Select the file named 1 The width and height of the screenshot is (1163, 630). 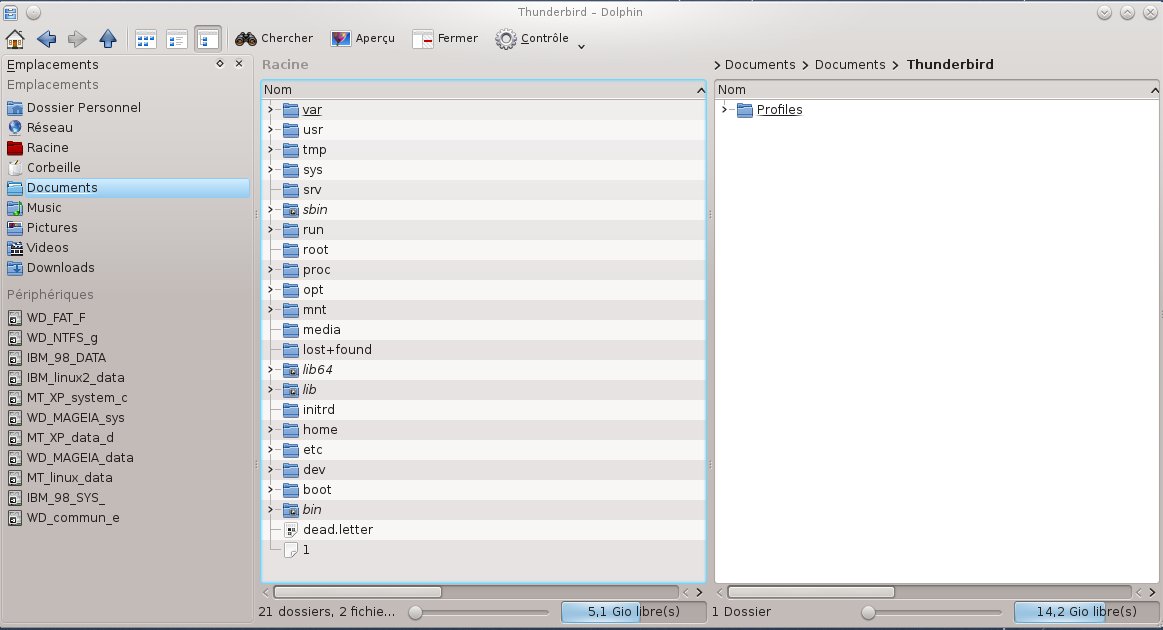[296, 550]
